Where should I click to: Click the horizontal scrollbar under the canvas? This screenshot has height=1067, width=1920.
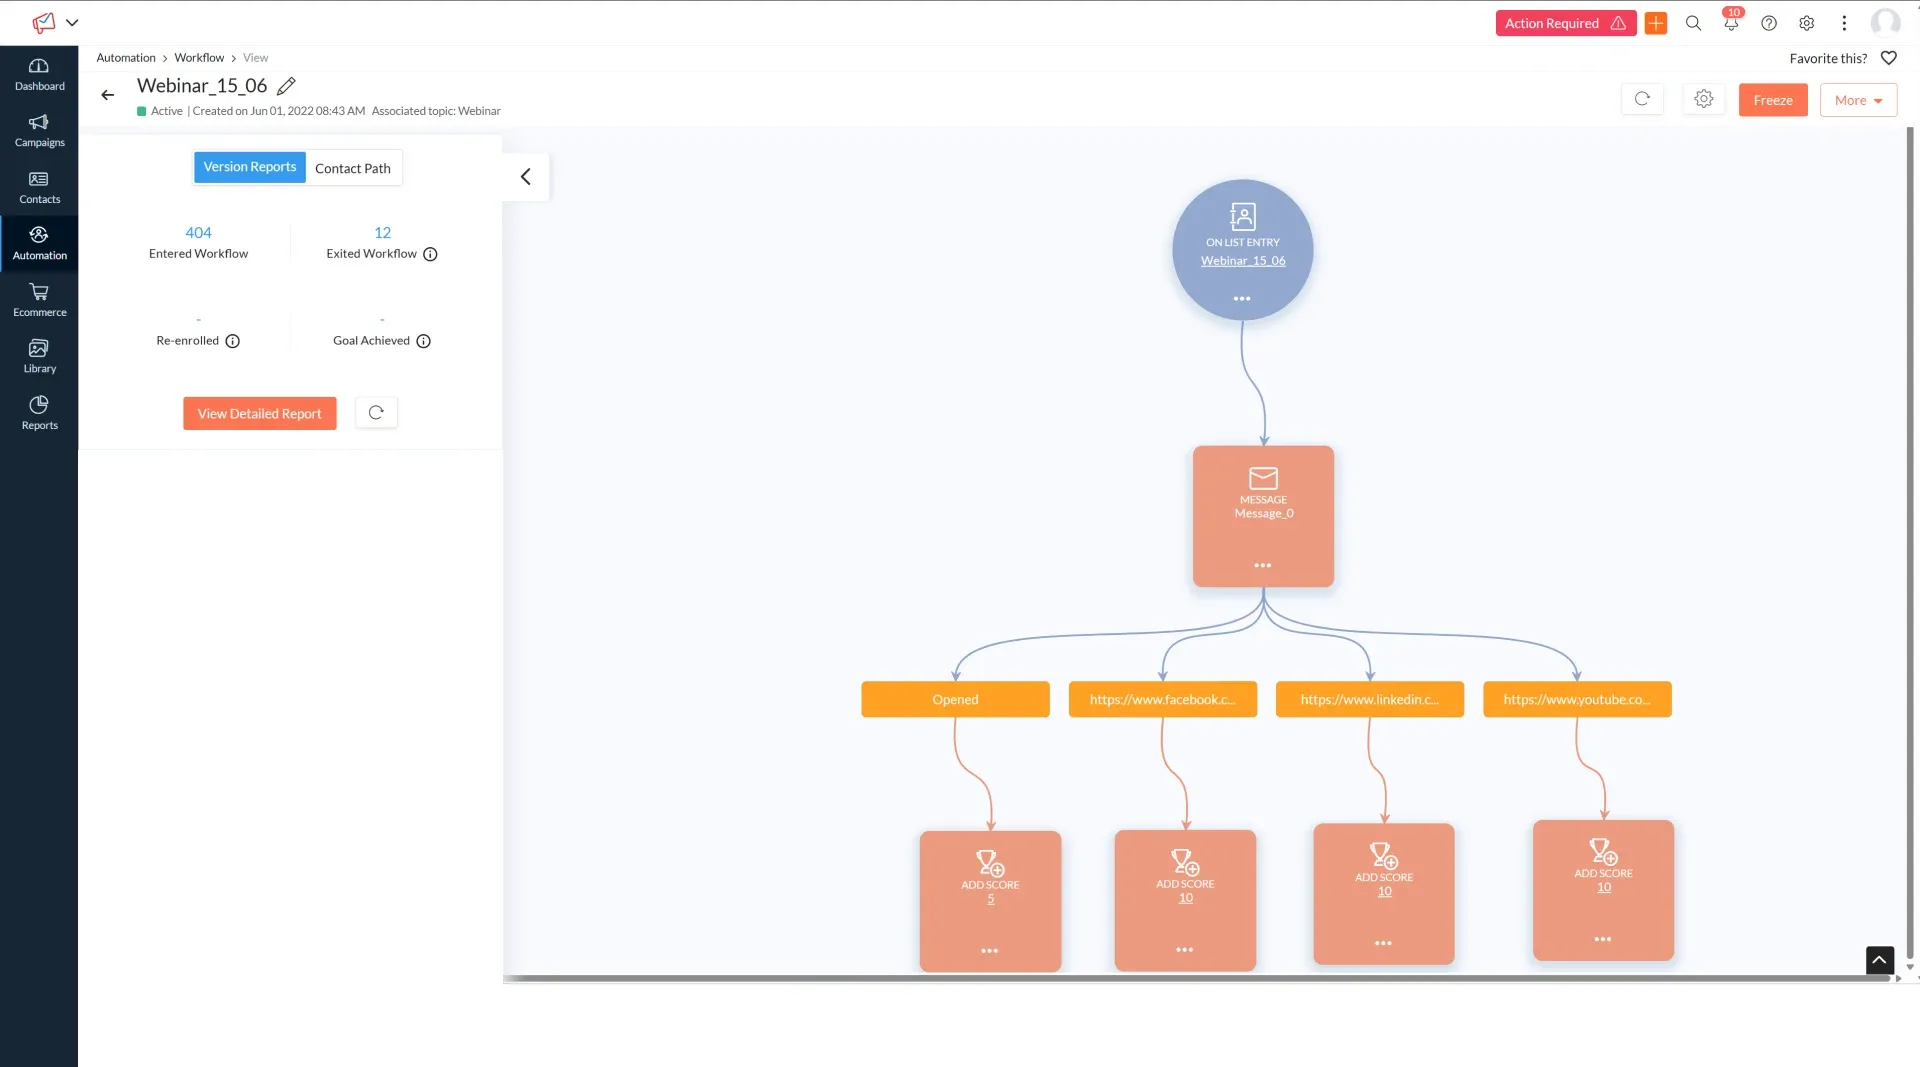click(1196, 979)
